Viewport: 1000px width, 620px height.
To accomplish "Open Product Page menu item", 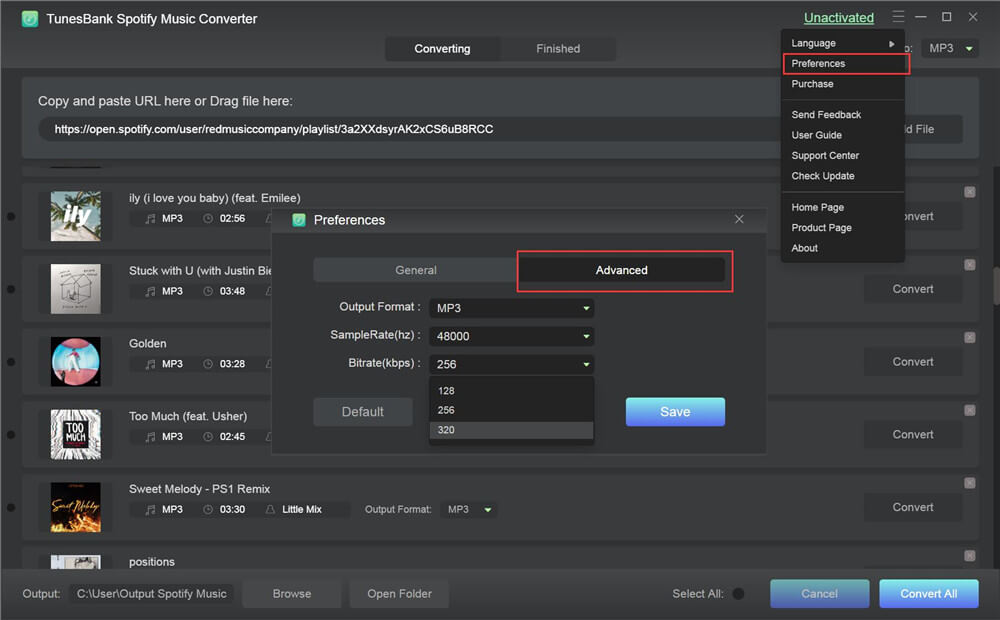I will [x=843, y=228].
